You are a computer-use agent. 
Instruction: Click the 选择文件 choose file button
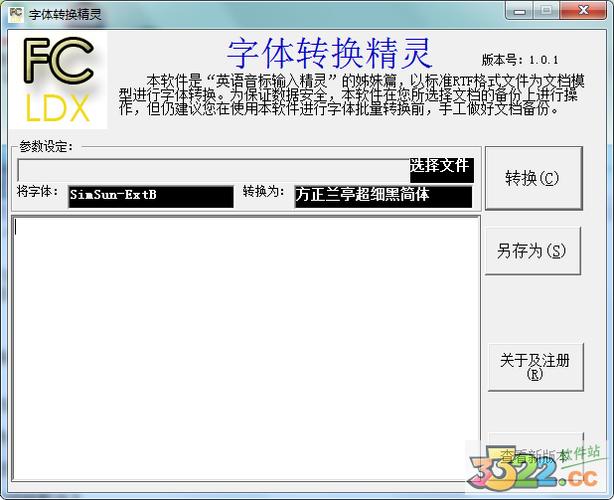(x=442, y=170)
